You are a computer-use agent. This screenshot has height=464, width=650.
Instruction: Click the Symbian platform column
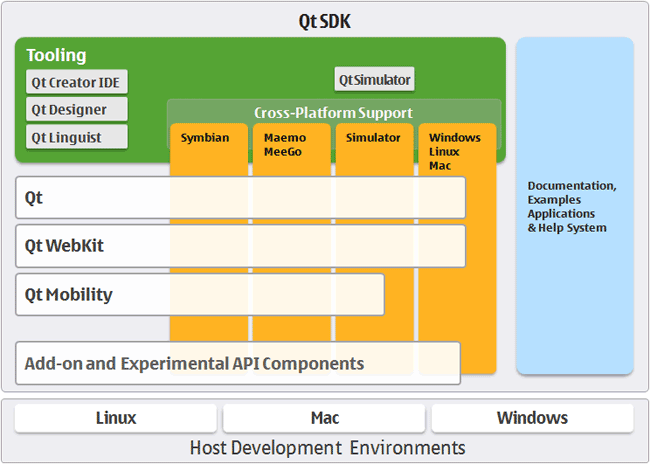coord(208,138)
